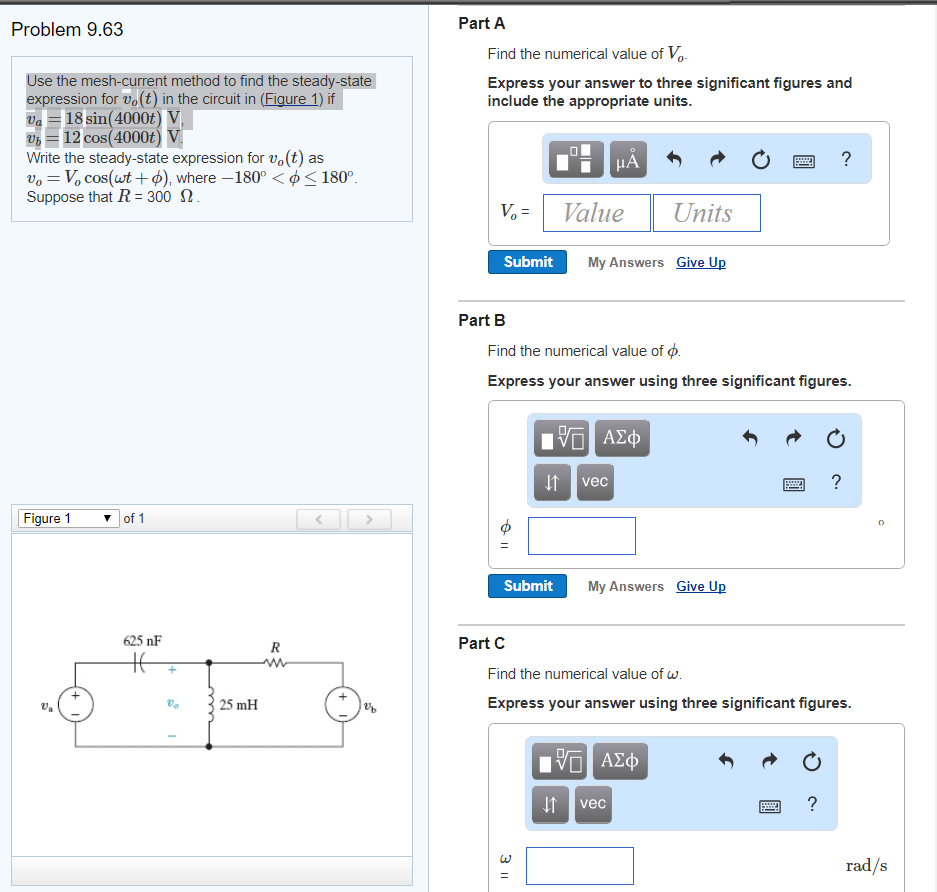Submit the answer for Part A
Screen dimensions: 937x892
click(527, 261)
